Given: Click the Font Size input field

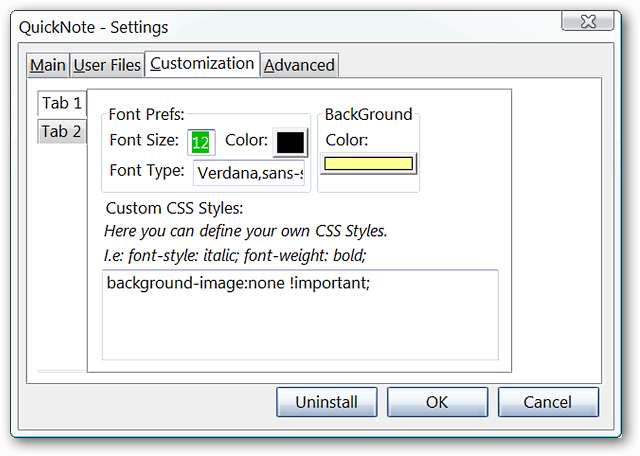Looking at the screenshot, I should [x=201, y=142].
